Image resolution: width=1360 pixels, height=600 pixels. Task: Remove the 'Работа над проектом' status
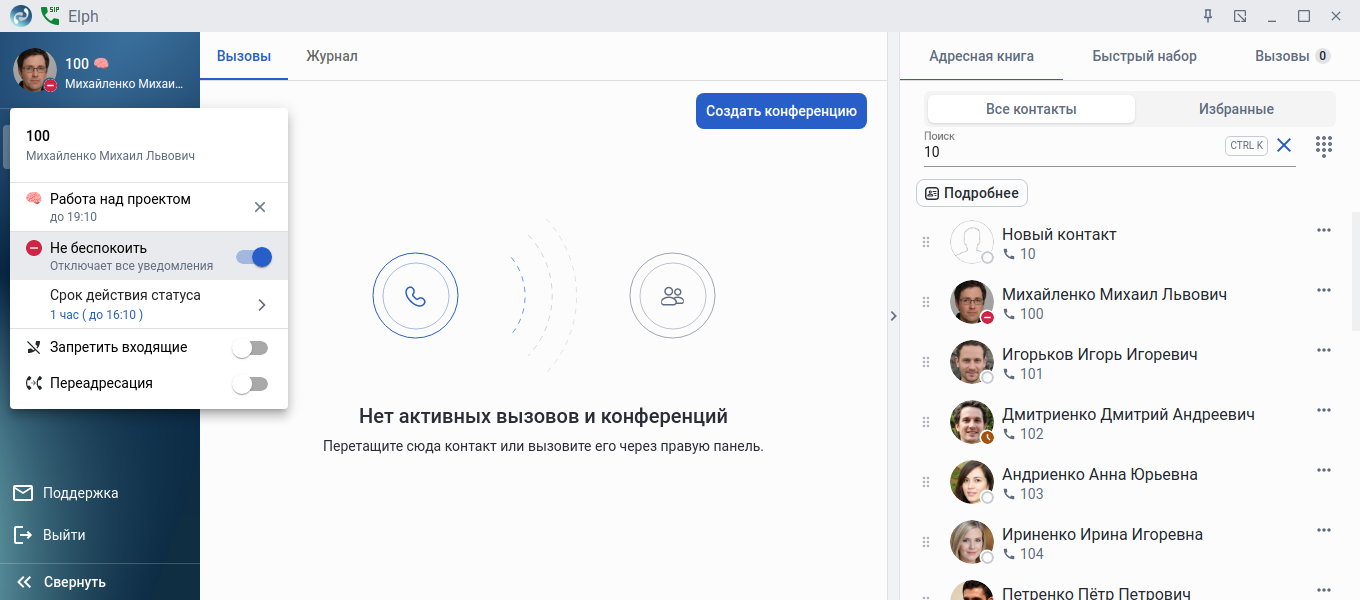(x=260, y=207)
